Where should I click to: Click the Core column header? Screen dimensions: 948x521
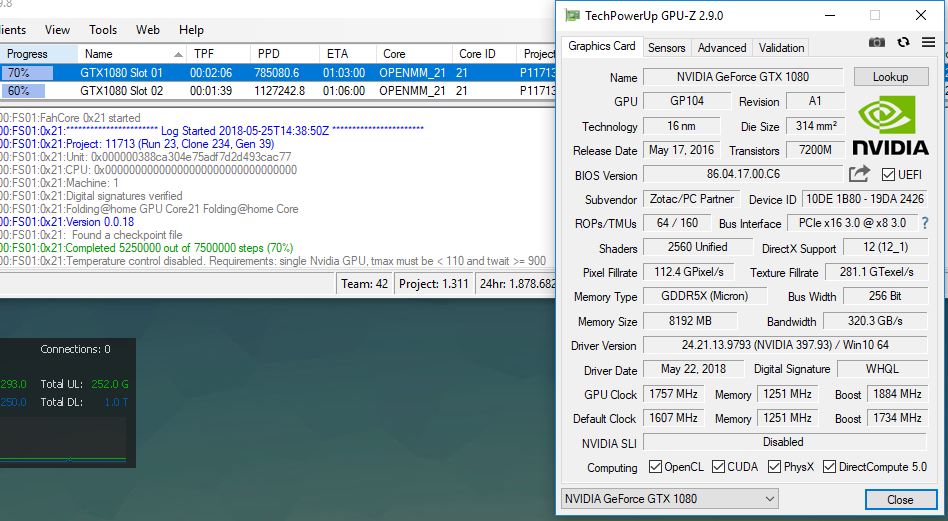tap(414, 54)
